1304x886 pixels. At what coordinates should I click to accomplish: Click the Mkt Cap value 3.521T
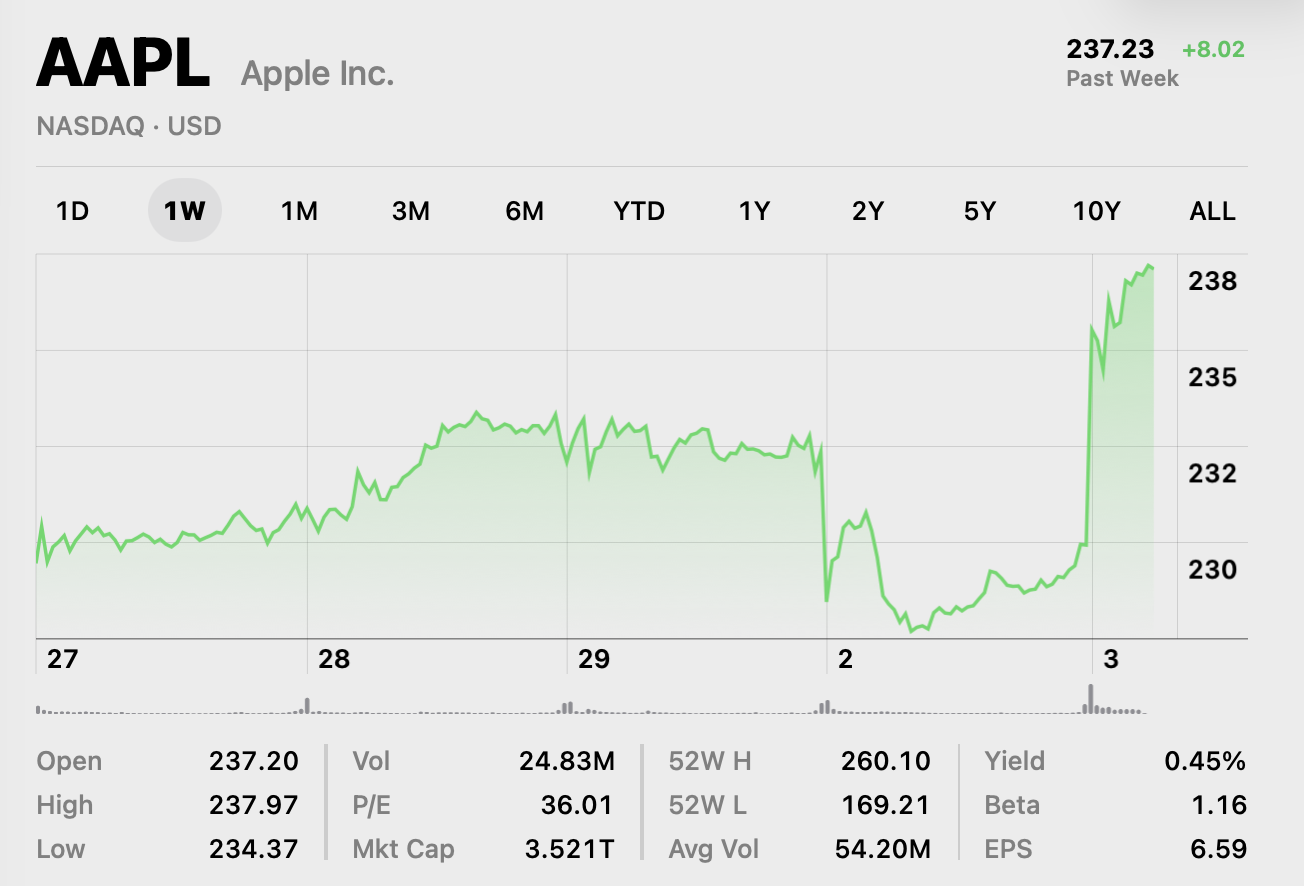[569, 849]
